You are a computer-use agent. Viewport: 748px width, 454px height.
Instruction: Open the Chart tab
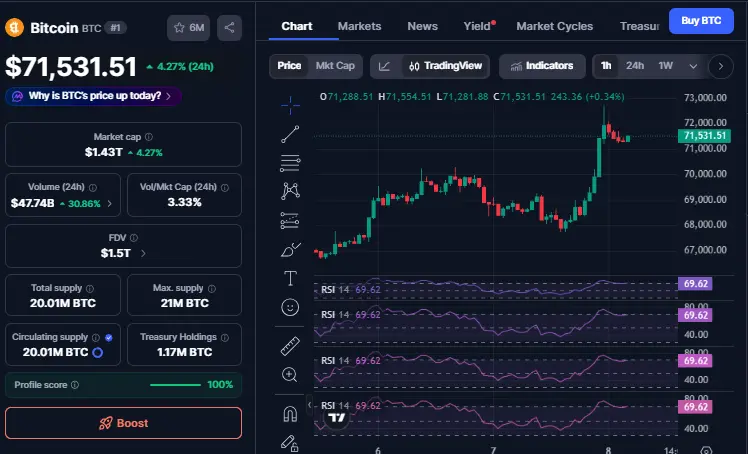[297, 26]
